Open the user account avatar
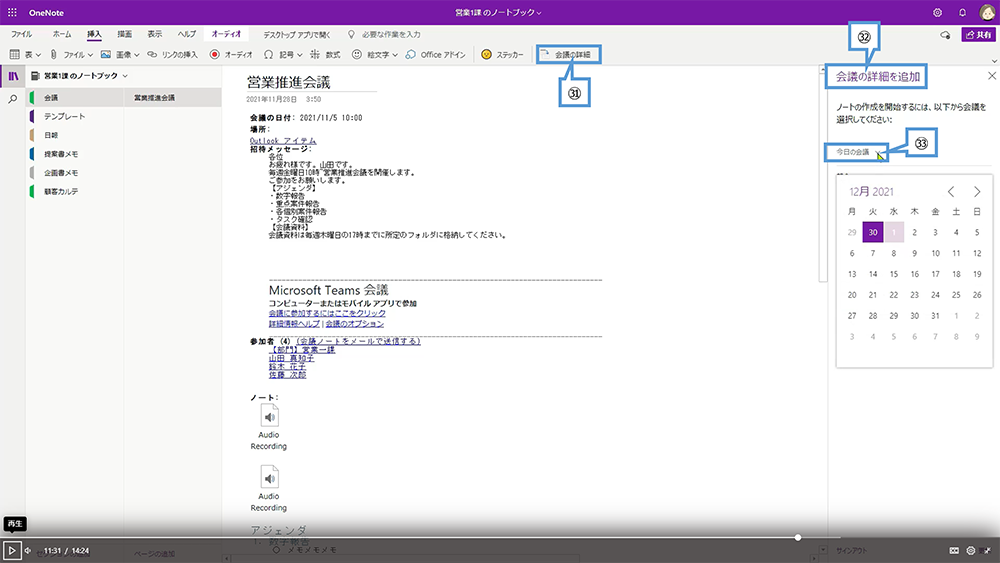This screenshot has width=1000, height=563. [x=987, y=12]
